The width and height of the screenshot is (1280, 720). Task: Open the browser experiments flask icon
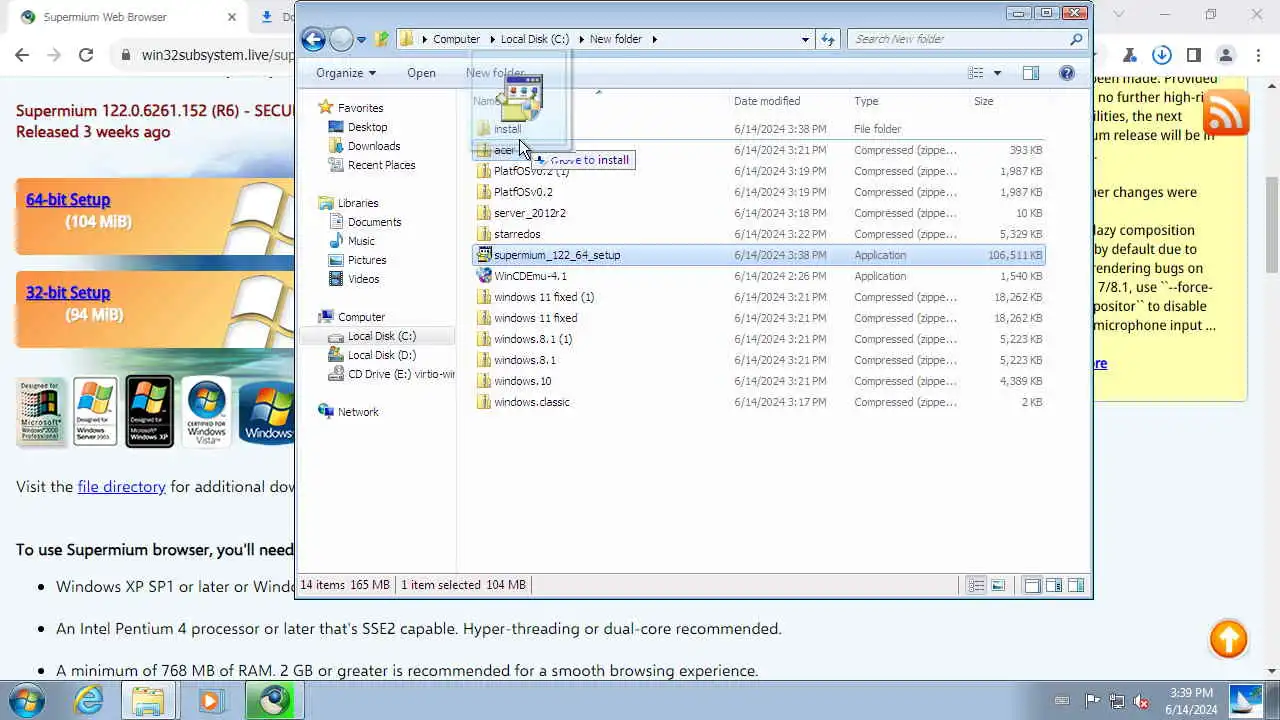point(1129,55)
